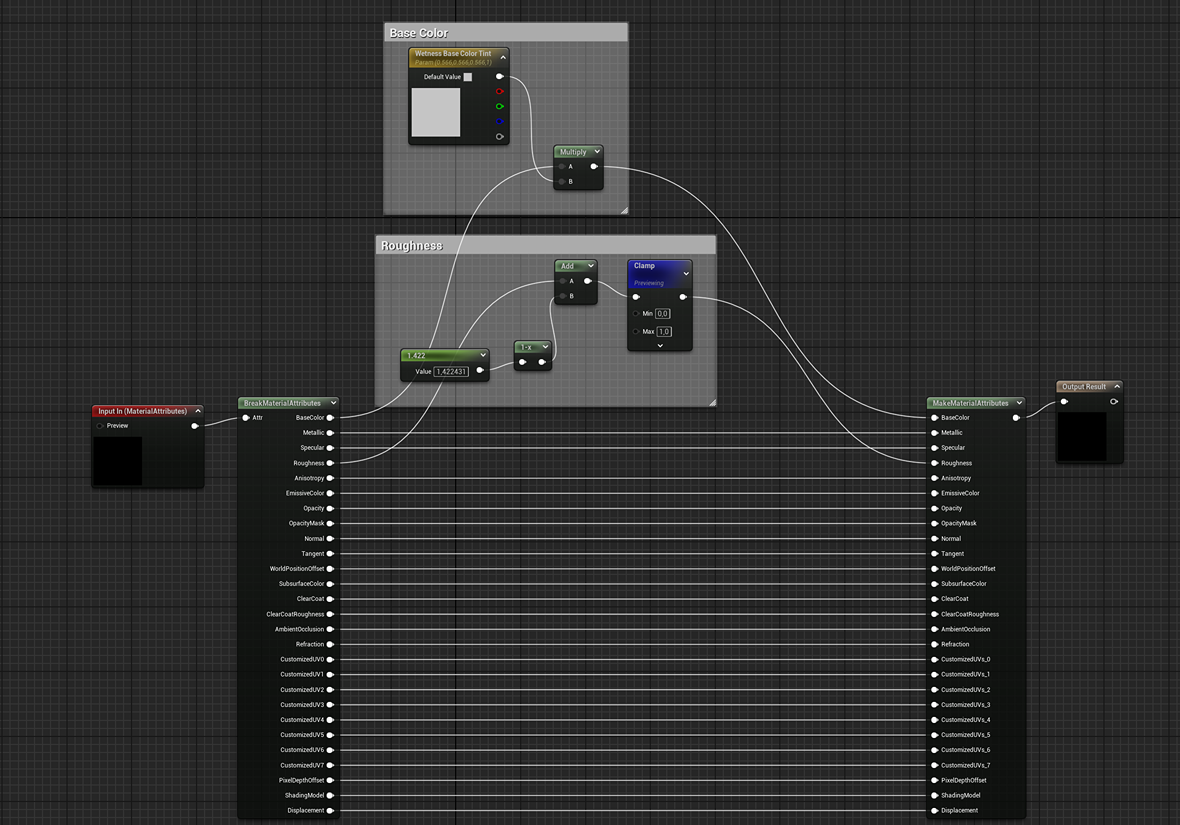Viewport: 1180px width, 825px height.
Task: Click the large white color preview
Action: tap(436, 112)
